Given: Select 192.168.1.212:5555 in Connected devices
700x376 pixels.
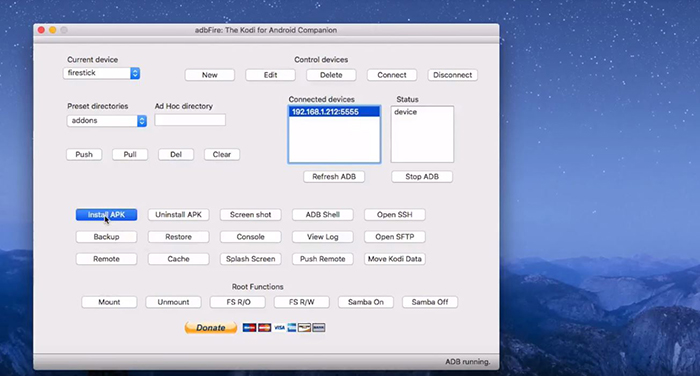Looking at the screenshot, I should coord(334,112).
